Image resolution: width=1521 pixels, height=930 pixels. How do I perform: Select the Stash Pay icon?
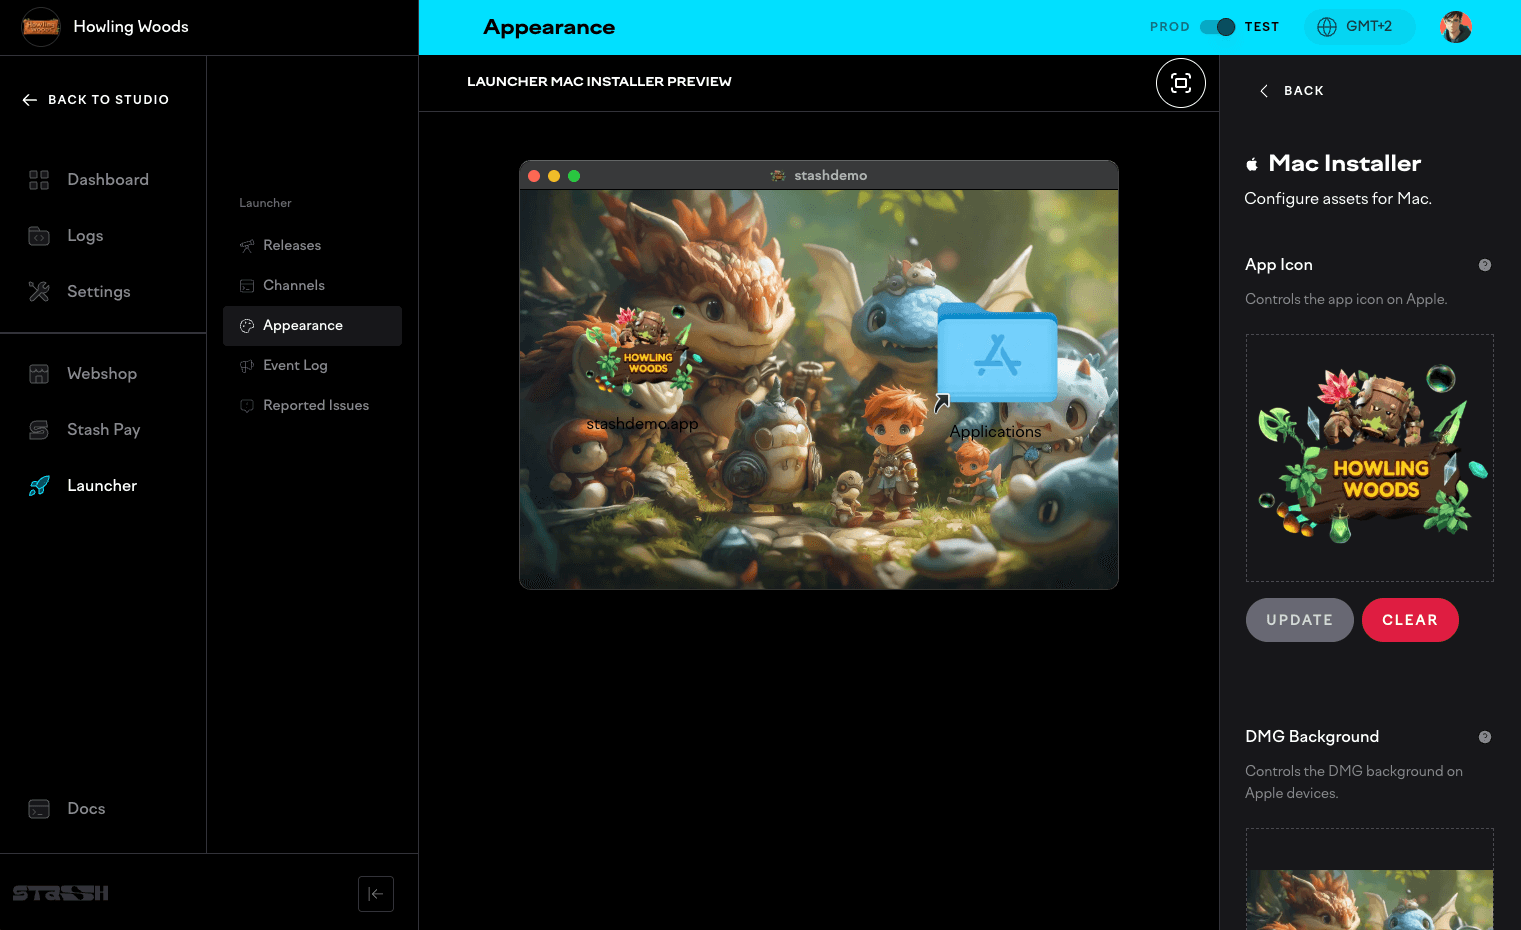[x=38, y=429]
